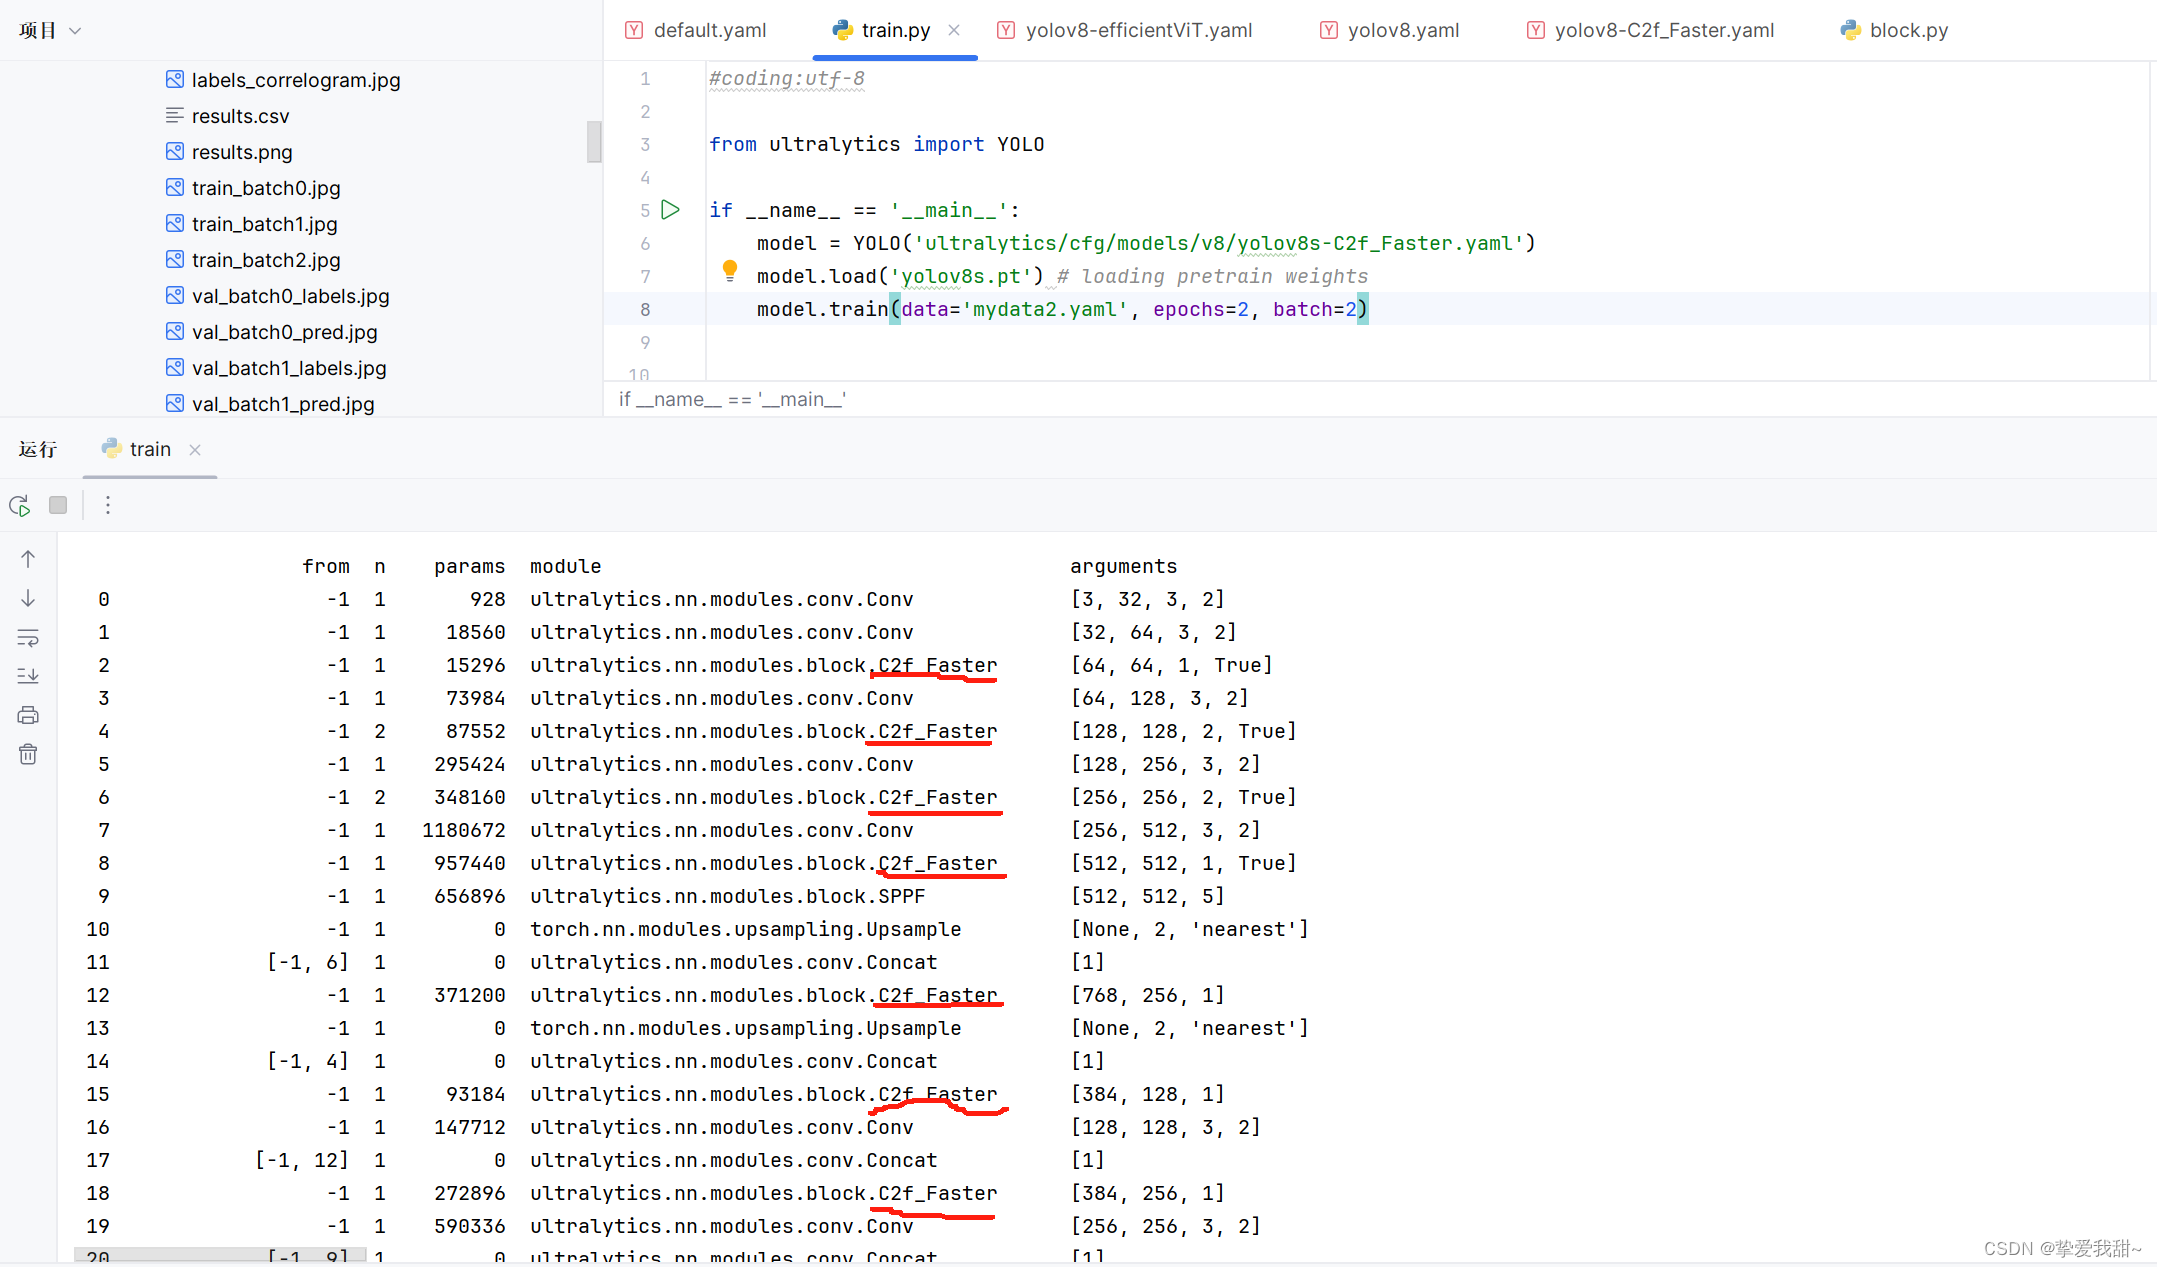Close the train run tab
2157x1267 pixels.
[x=195, y=450]
